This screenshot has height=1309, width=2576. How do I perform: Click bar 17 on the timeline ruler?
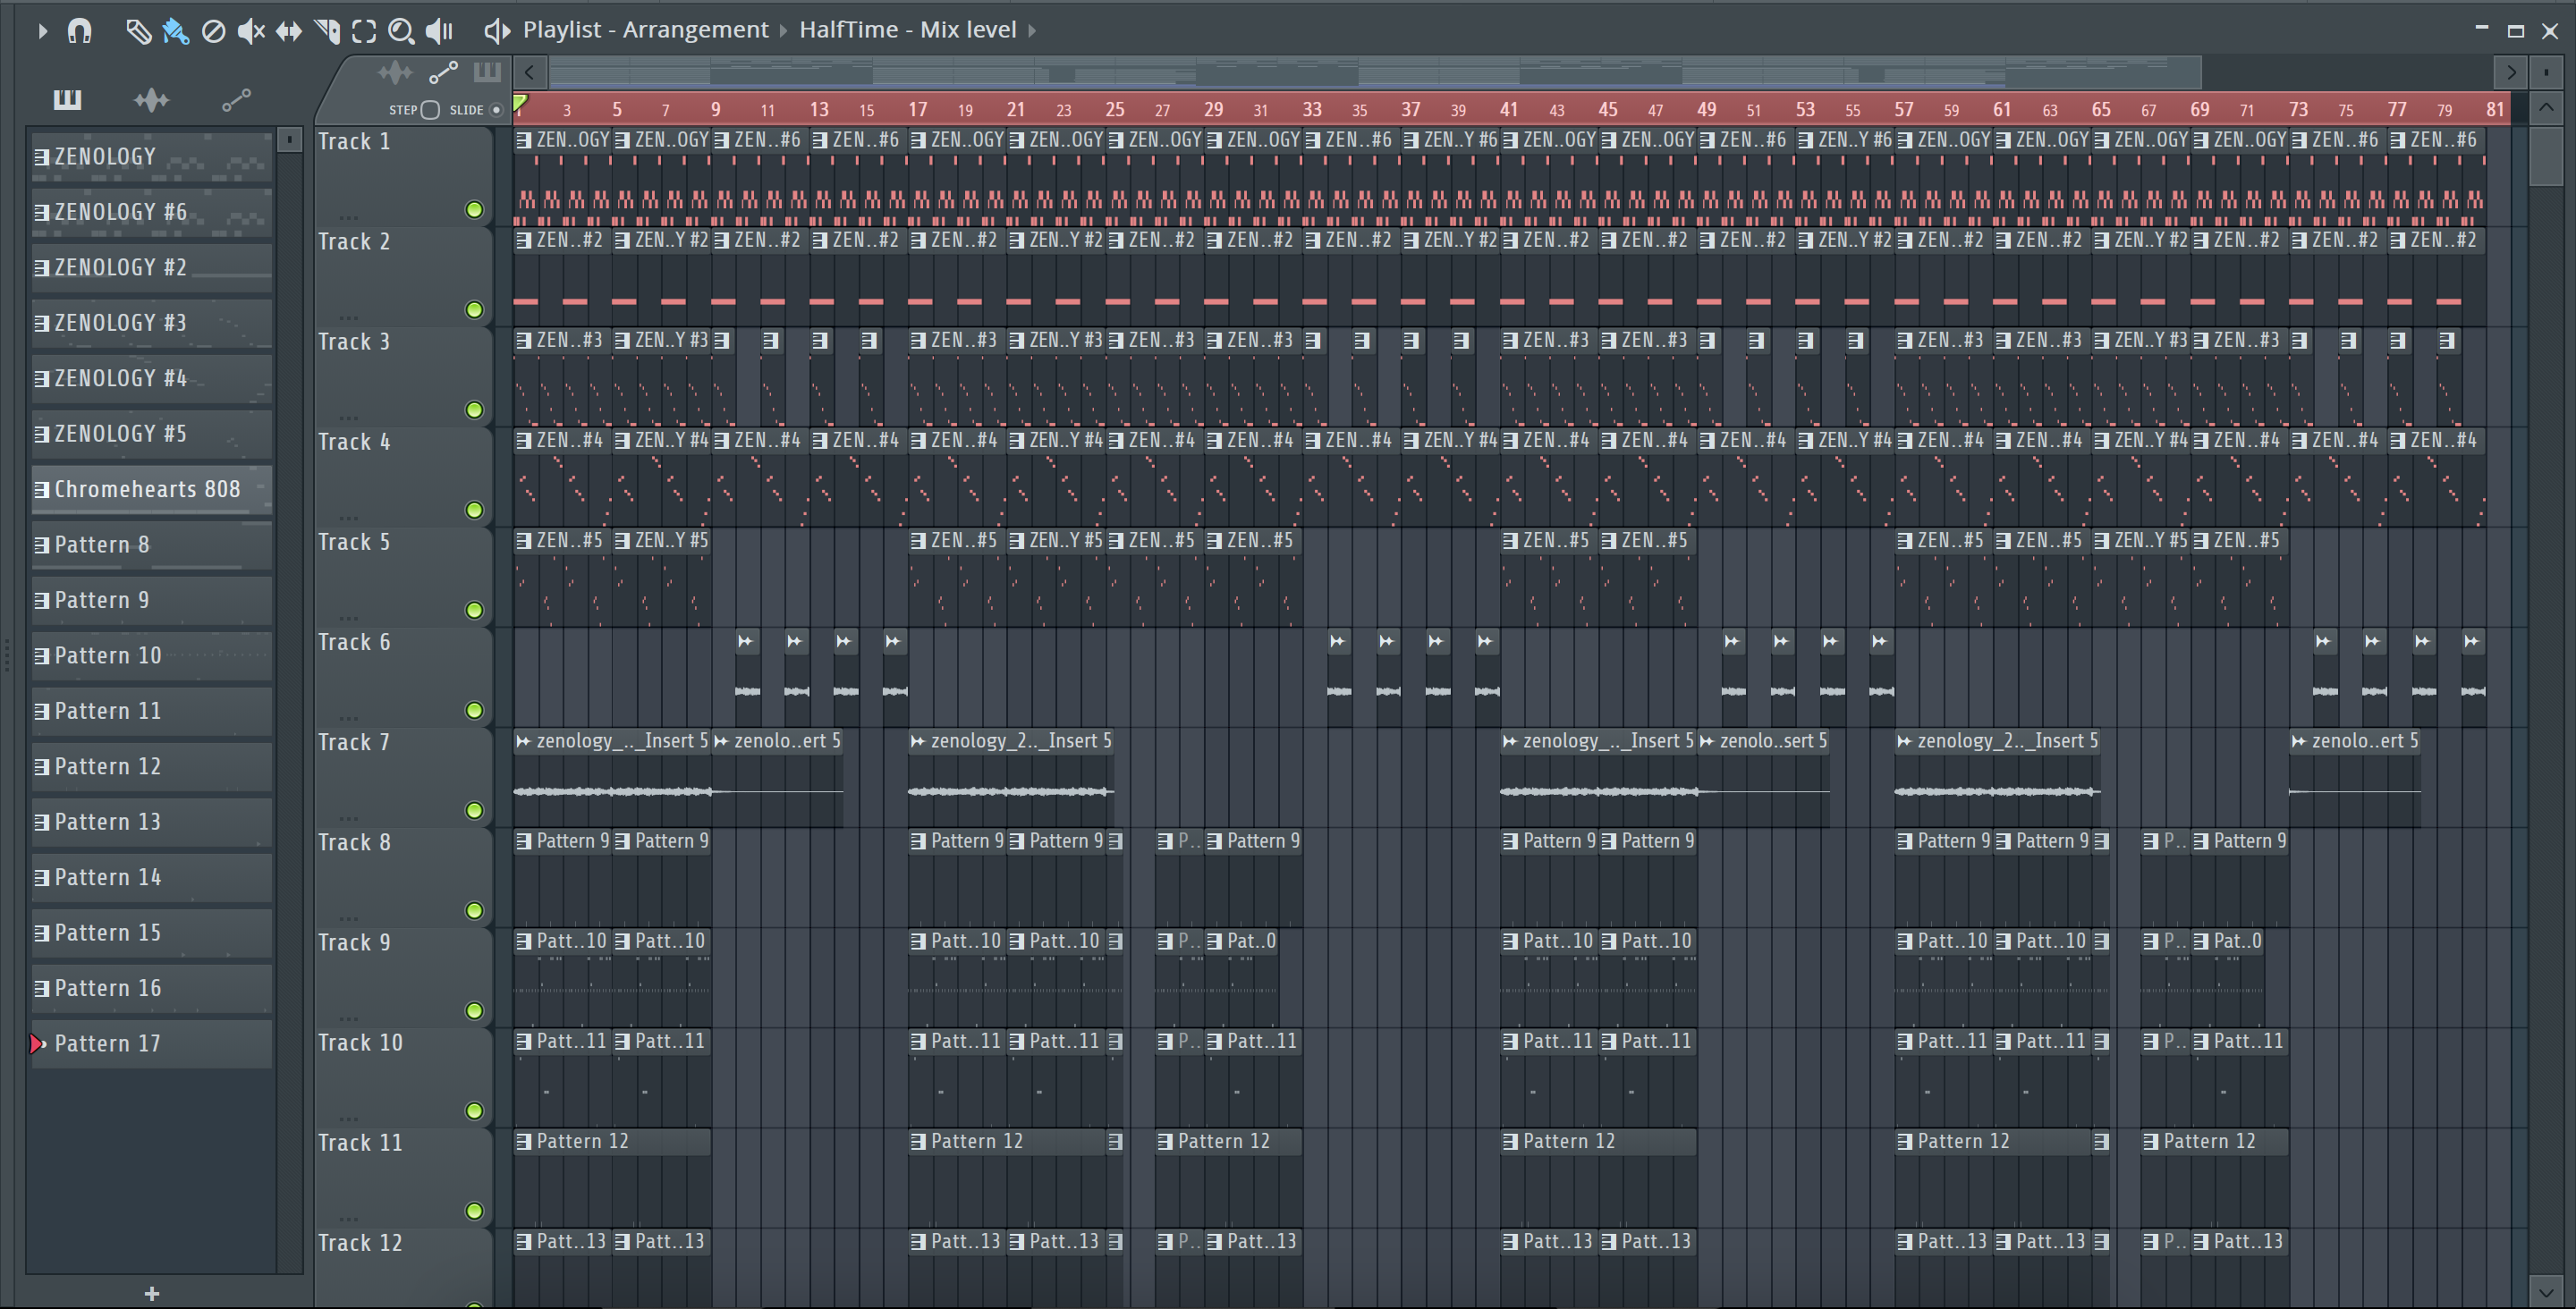917,109
